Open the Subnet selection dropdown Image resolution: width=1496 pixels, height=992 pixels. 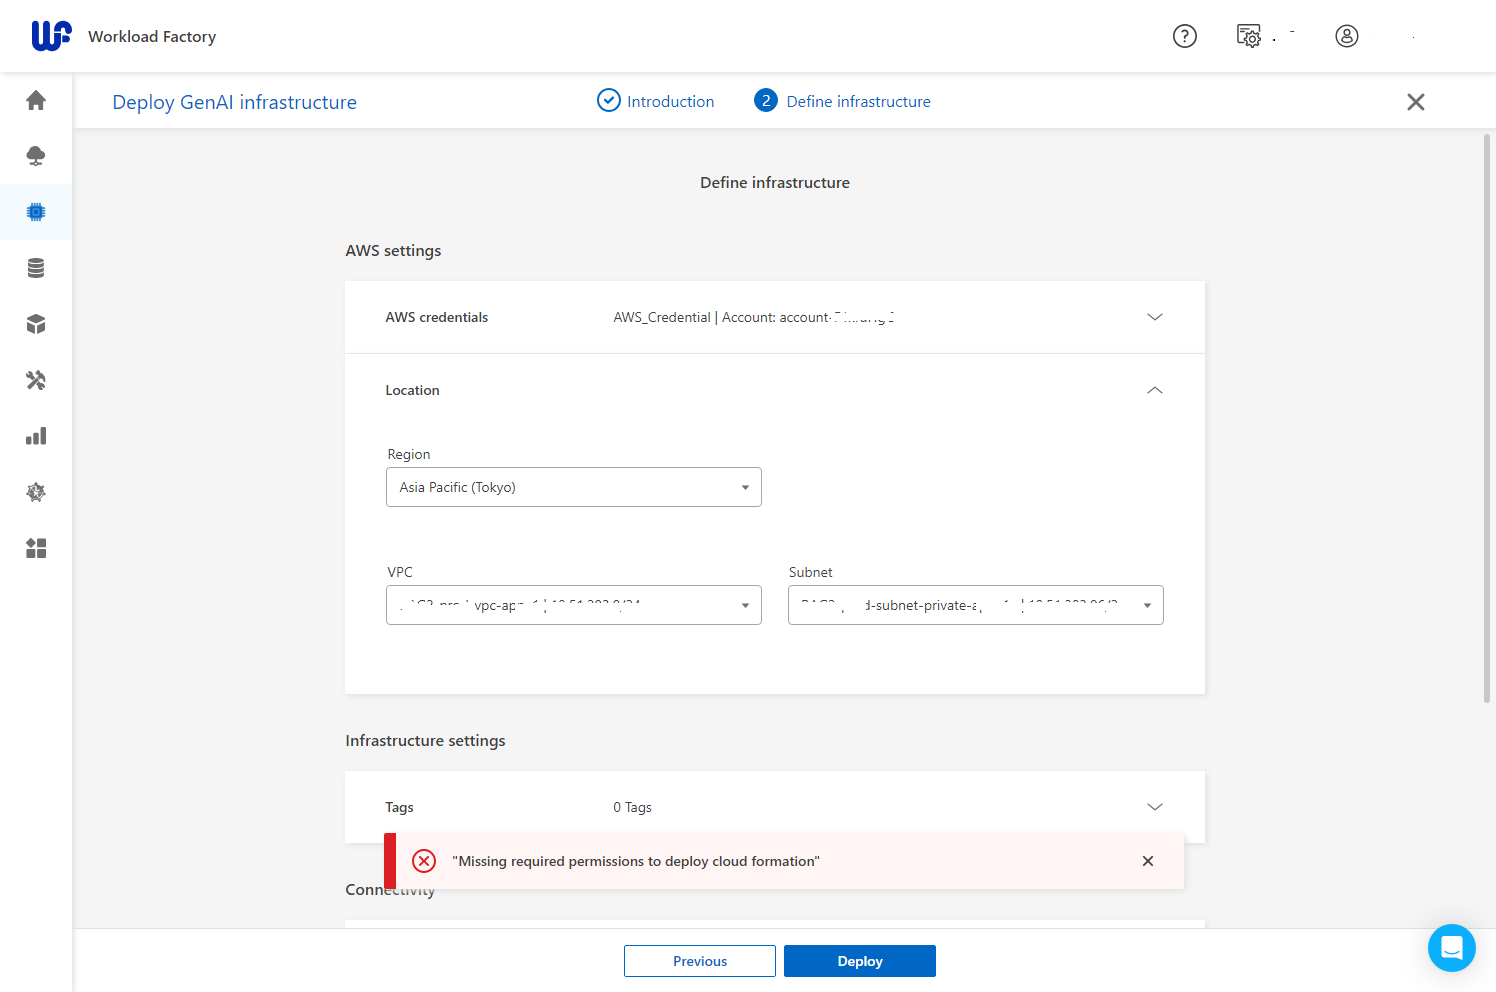[1146, 605]
